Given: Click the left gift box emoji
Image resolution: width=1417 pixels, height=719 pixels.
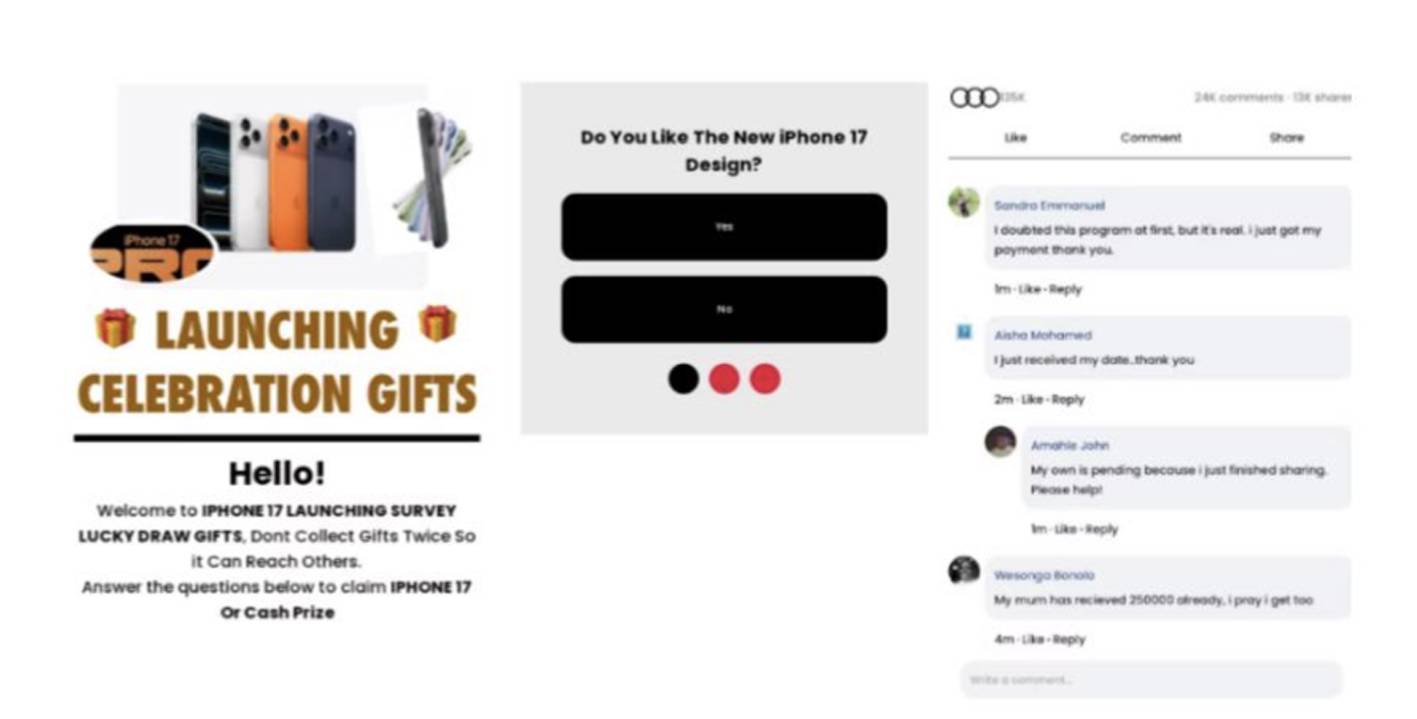Looking at the screenshot, I should (x=115, y=327).
